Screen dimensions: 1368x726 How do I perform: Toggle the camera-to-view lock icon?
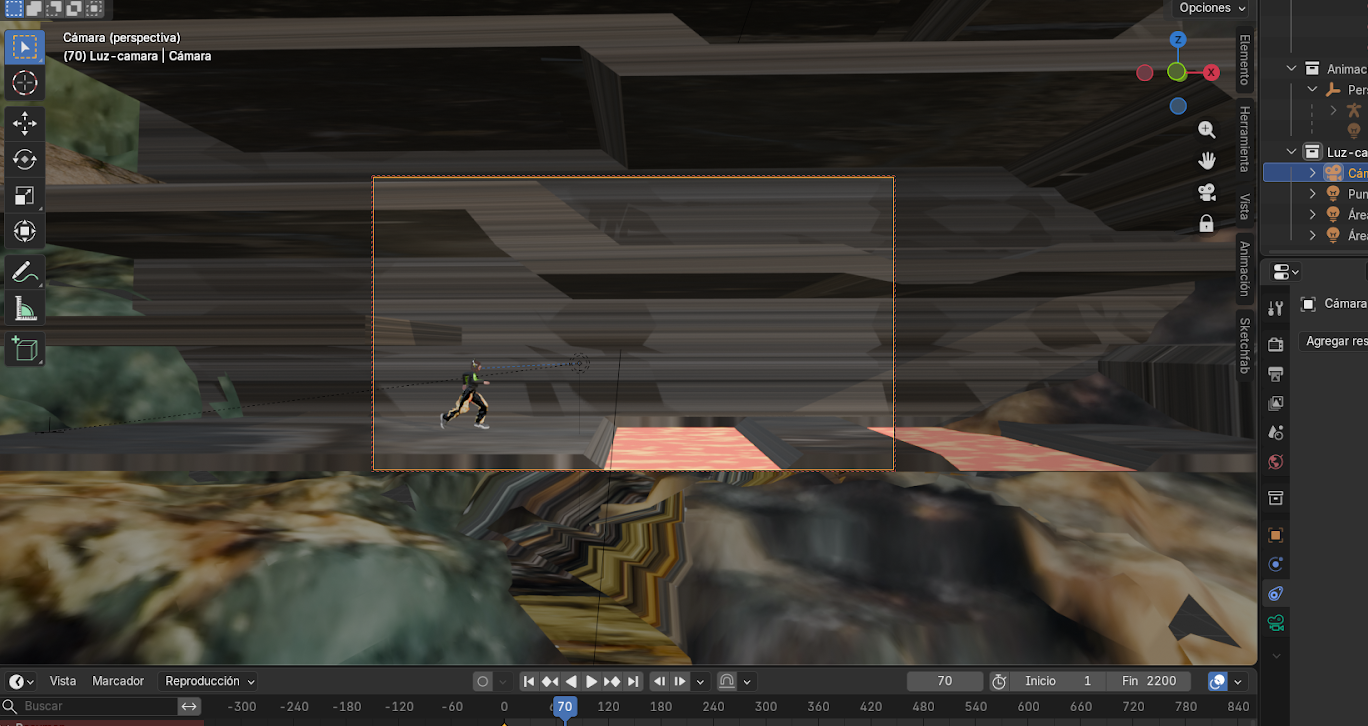click(1207, 224)
